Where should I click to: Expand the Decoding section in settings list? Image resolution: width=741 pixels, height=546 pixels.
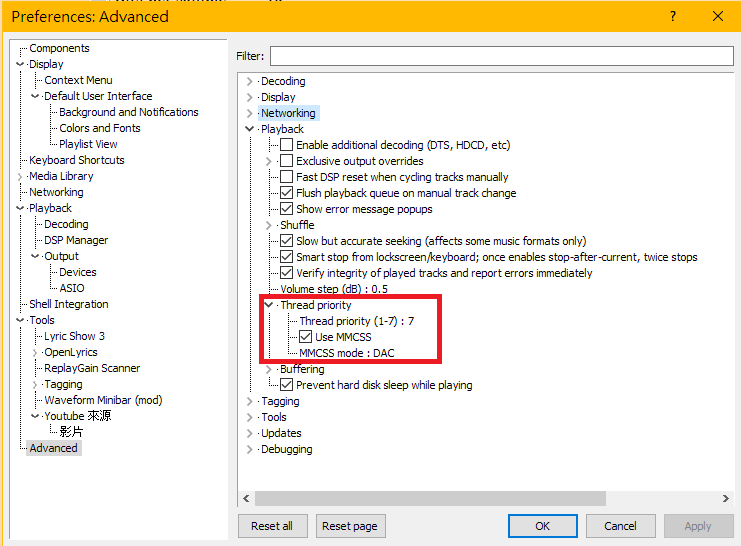click(249, 81)
